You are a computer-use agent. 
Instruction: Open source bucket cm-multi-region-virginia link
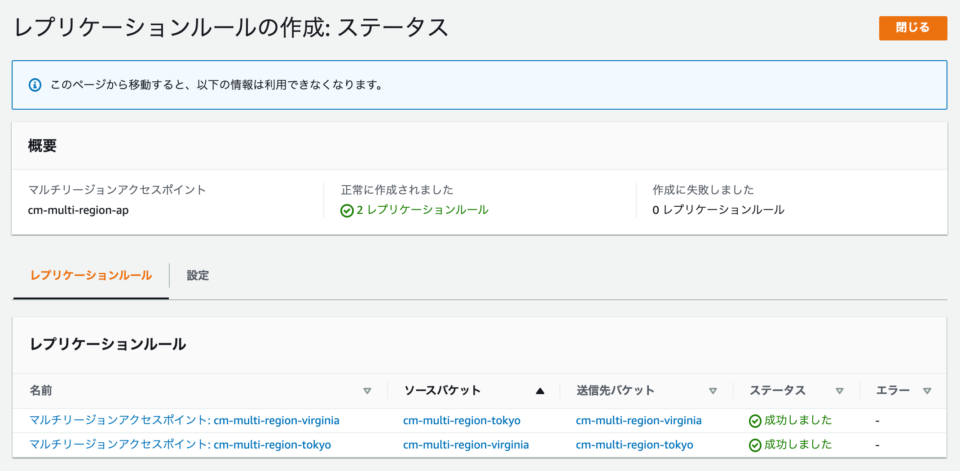[x=466, y=445]
